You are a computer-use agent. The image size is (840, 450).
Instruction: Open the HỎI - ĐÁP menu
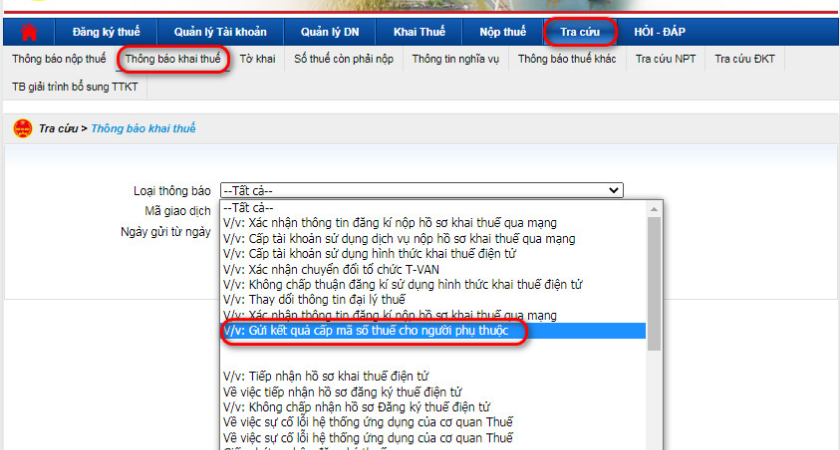[660, 32]
